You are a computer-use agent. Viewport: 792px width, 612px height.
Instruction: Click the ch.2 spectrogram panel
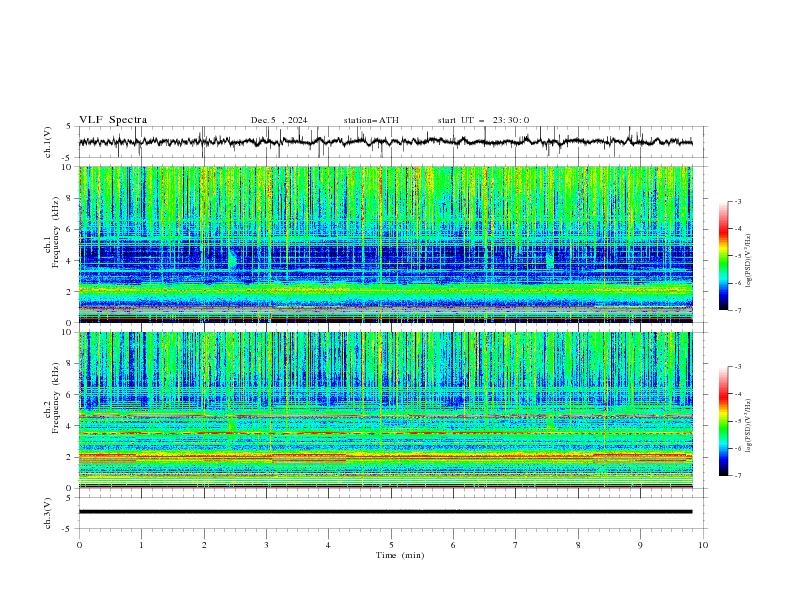click(x=385, y=410)
